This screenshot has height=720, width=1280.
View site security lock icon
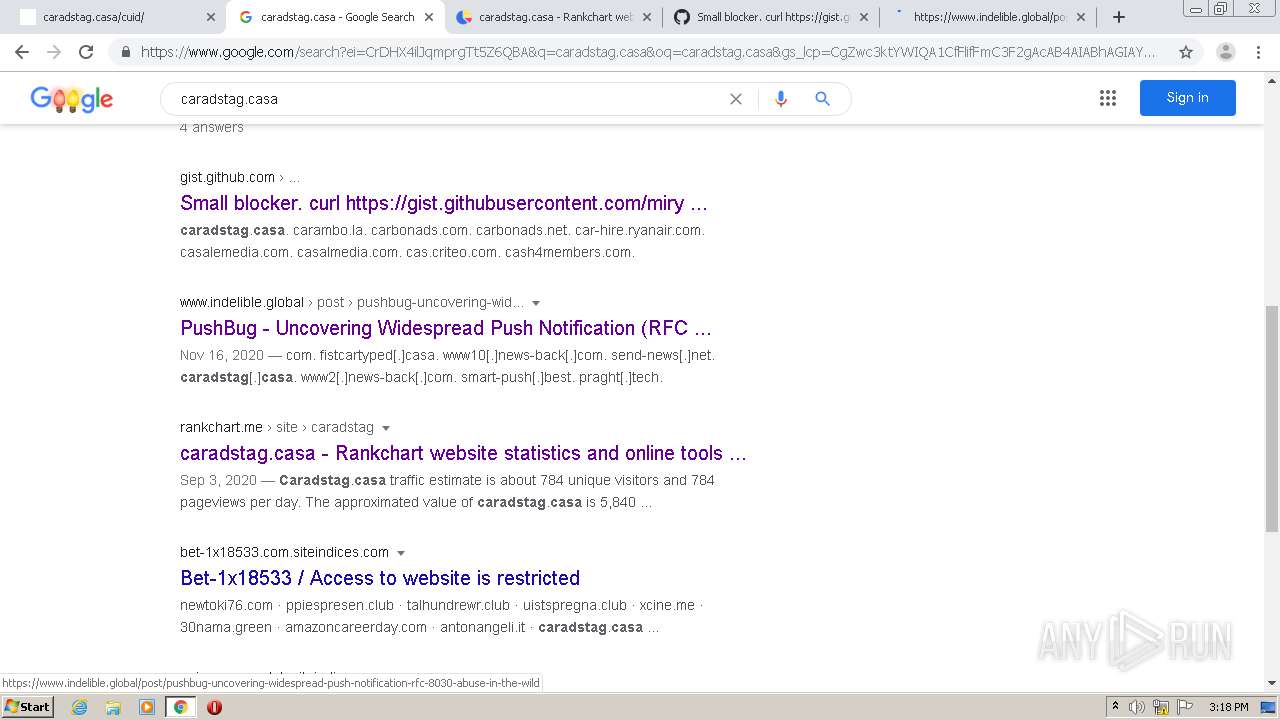125,52
